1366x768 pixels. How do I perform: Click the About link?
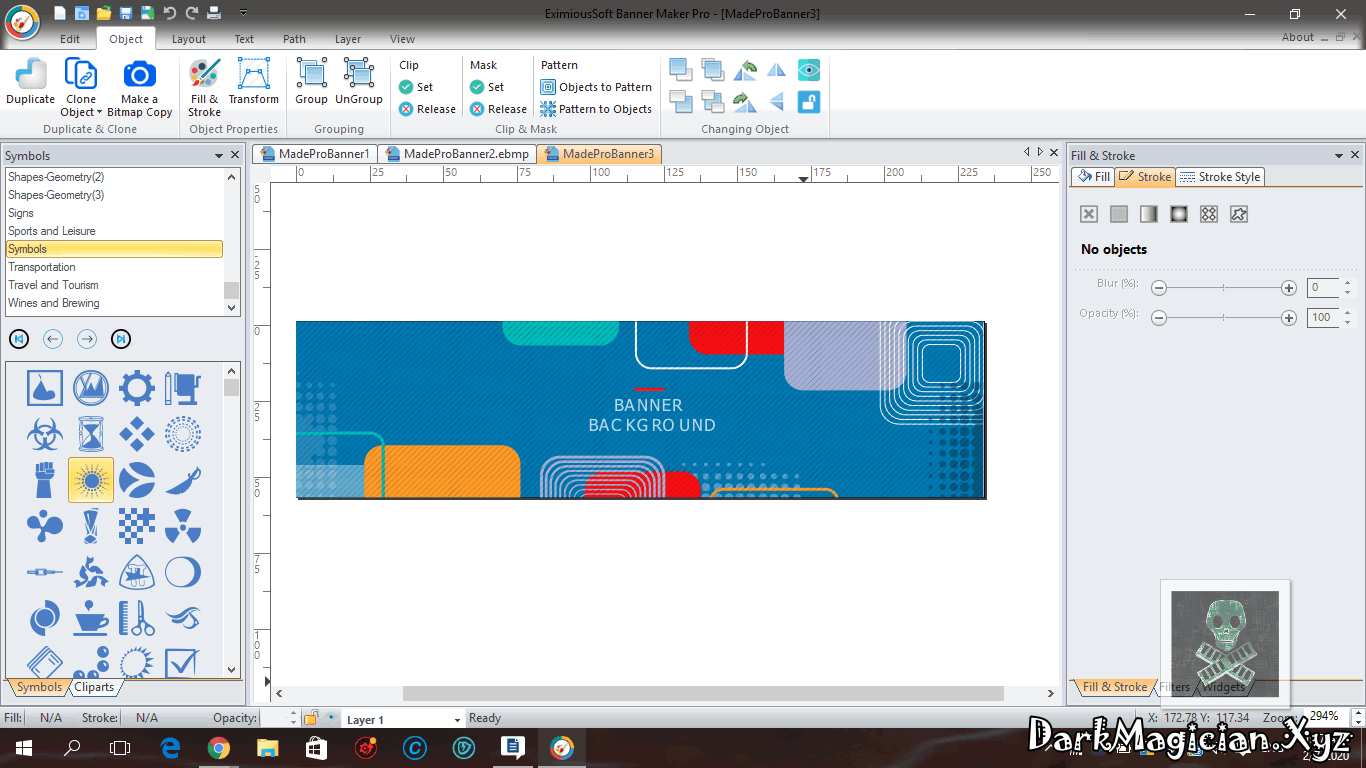click(1298, 37)
